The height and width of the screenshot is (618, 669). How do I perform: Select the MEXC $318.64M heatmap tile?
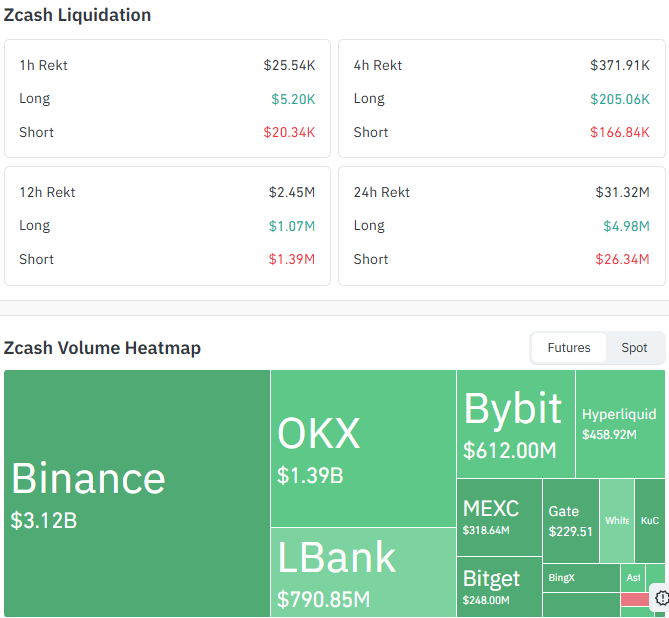(x=499, y=517)
